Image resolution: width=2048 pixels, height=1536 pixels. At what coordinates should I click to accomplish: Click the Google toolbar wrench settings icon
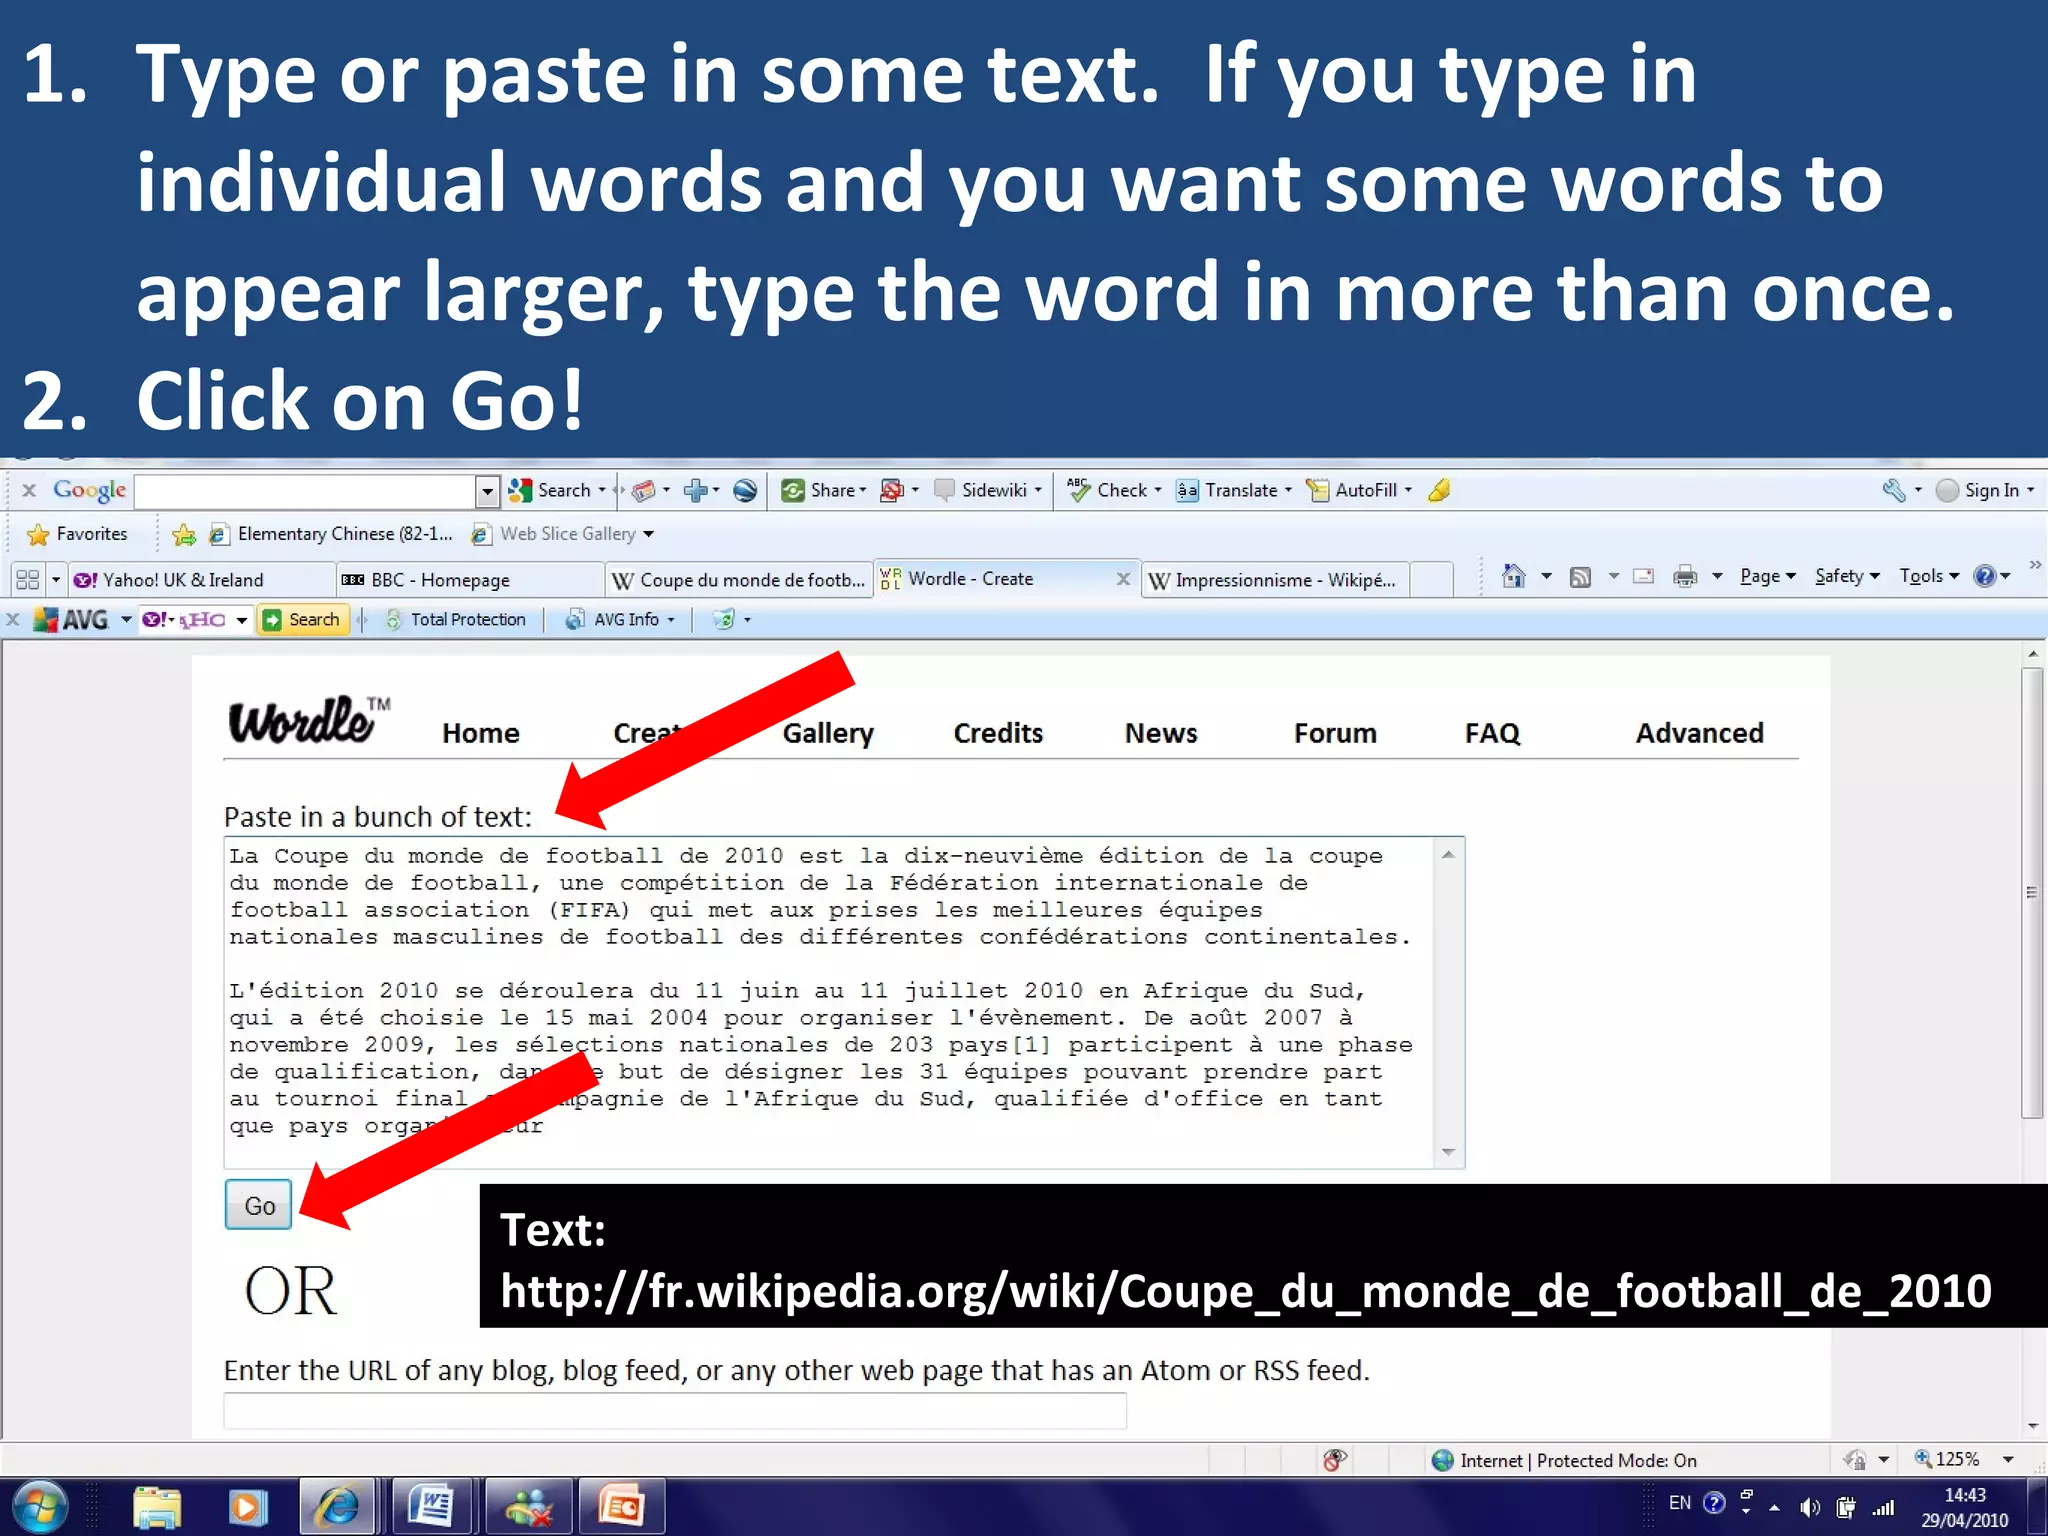click(x=1893, y=490)
